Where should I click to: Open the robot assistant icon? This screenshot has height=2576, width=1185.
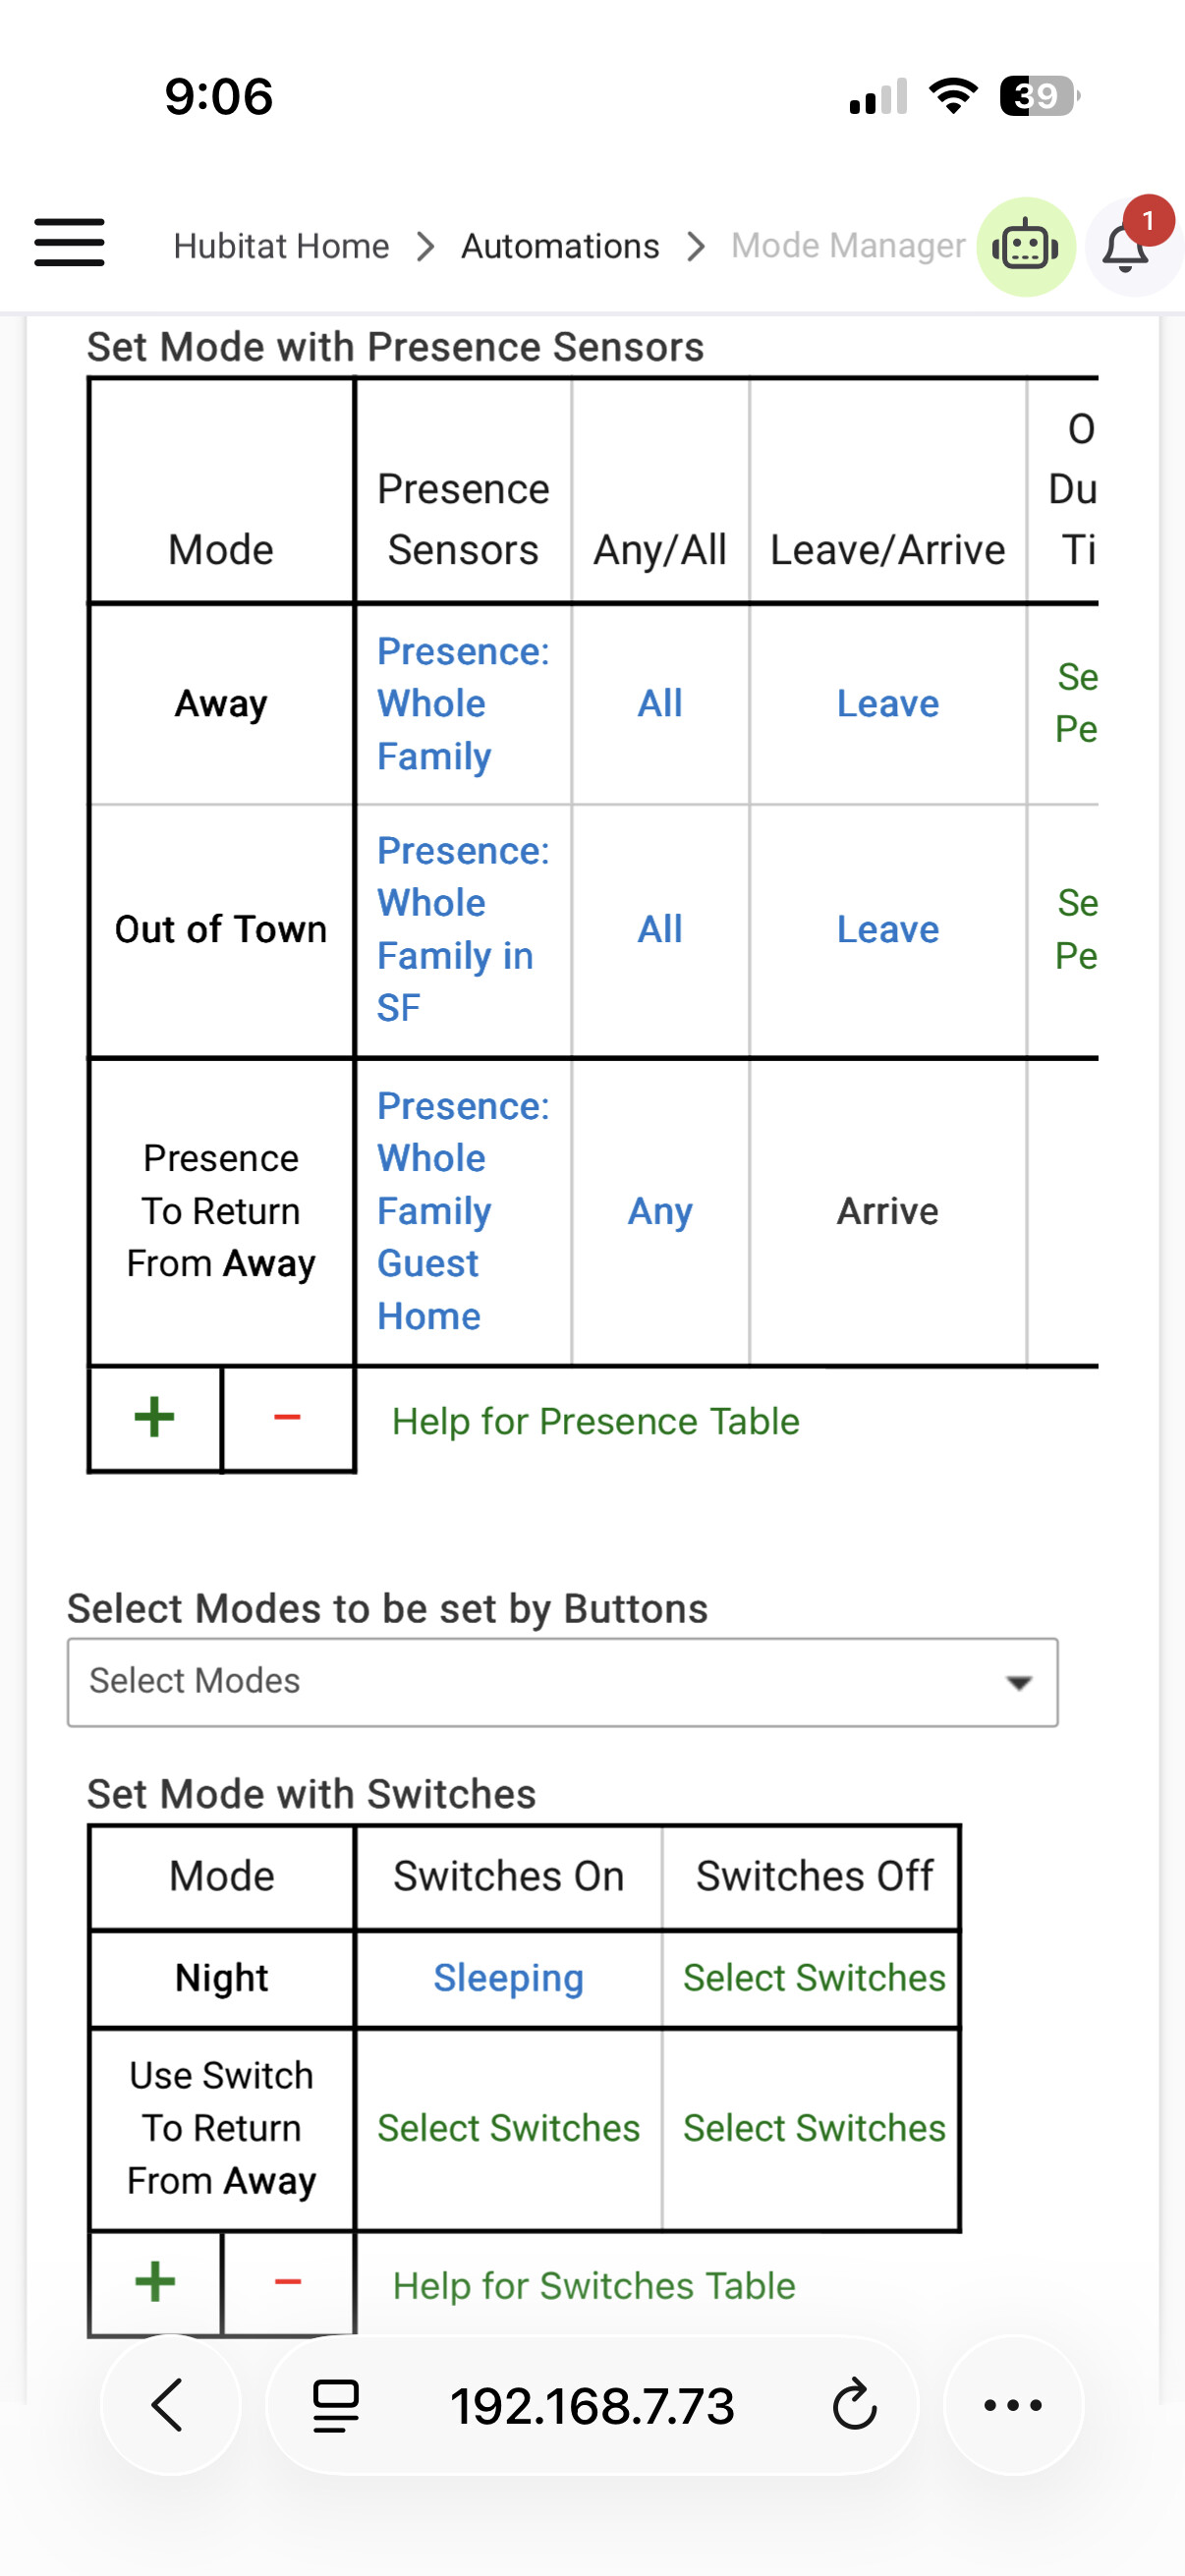point(1025,247)
